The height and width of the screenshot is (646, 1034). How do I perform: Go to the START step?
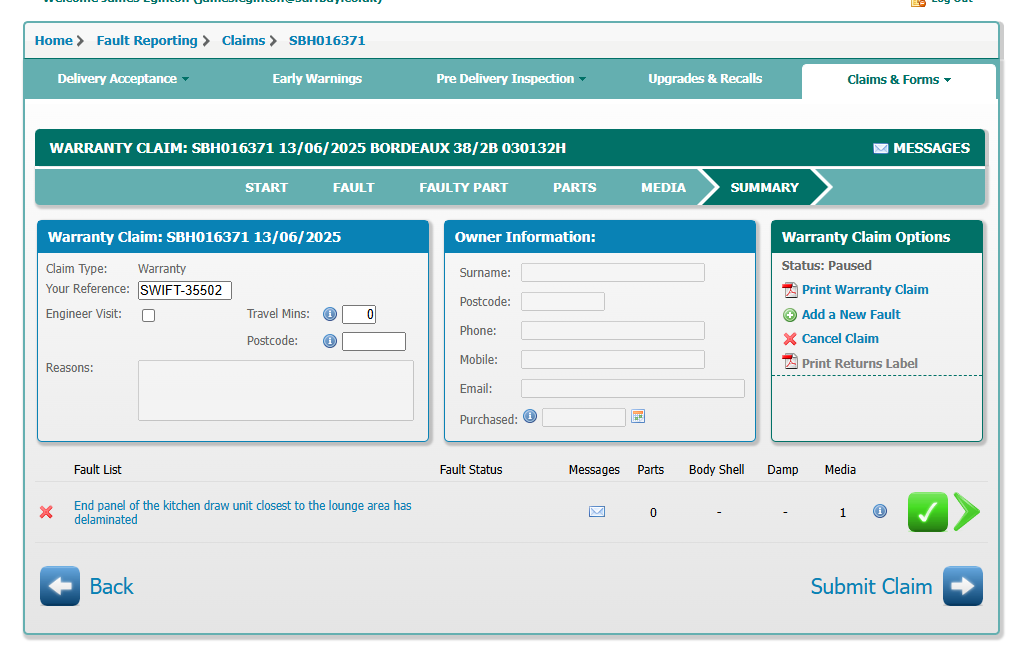coord(266,188)
